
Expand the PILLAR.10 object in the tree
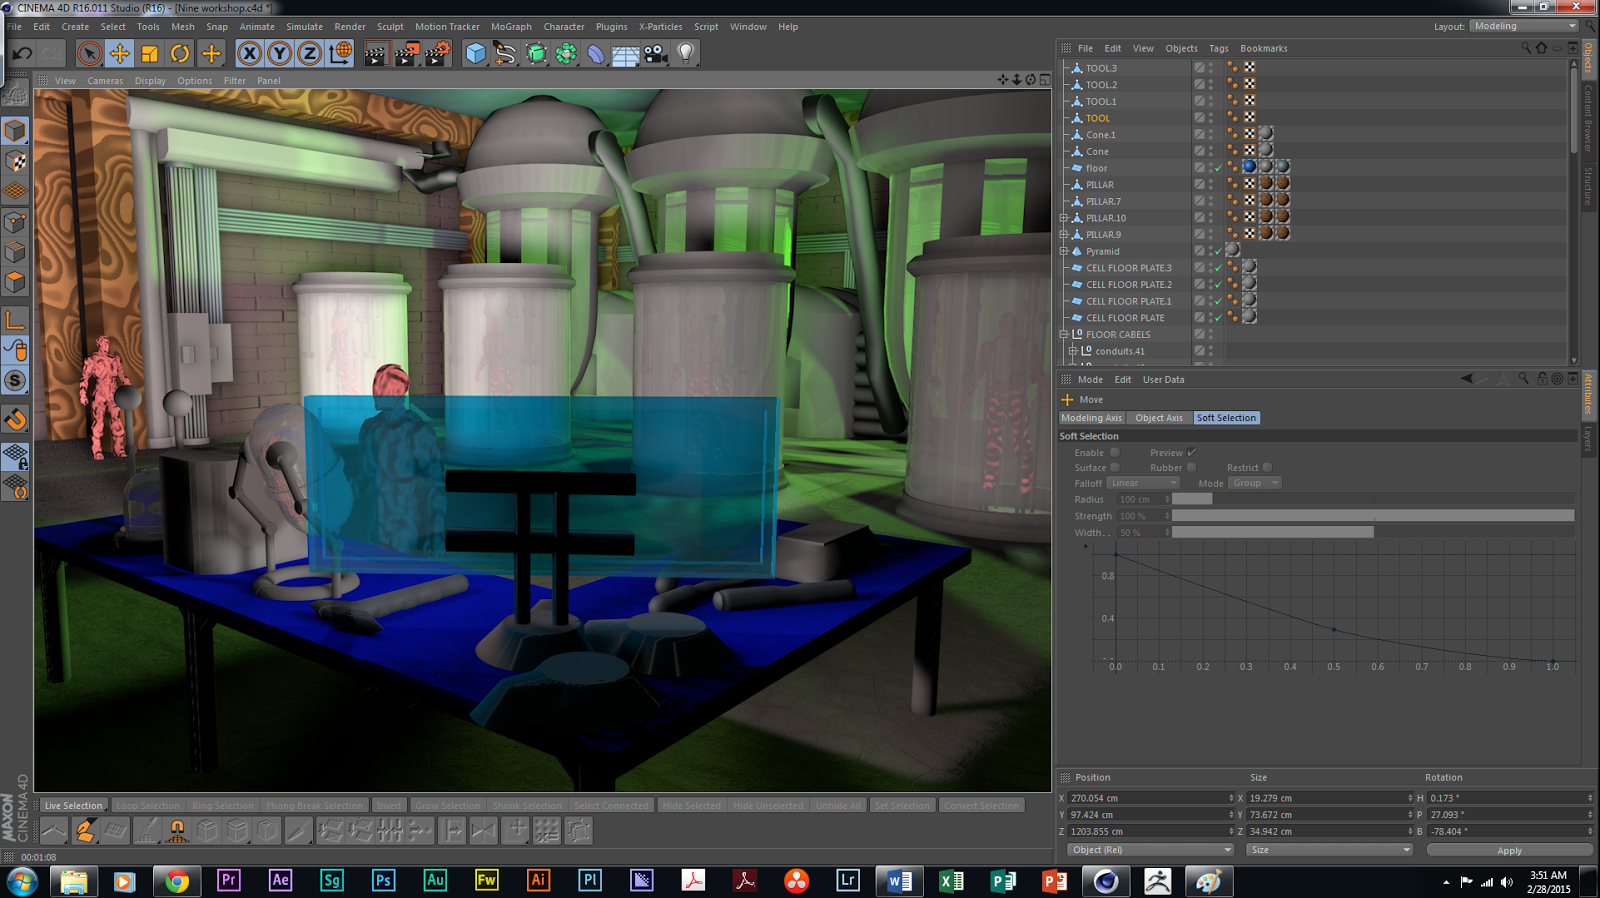point(1064,218)
